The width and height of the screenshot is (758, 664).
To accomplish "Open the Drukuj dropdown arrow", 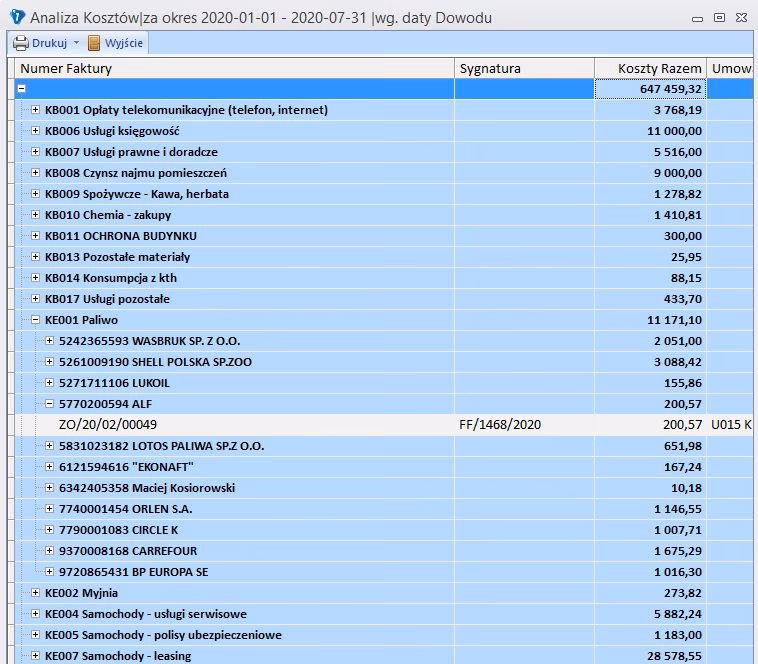I will (x=76, y=43).
